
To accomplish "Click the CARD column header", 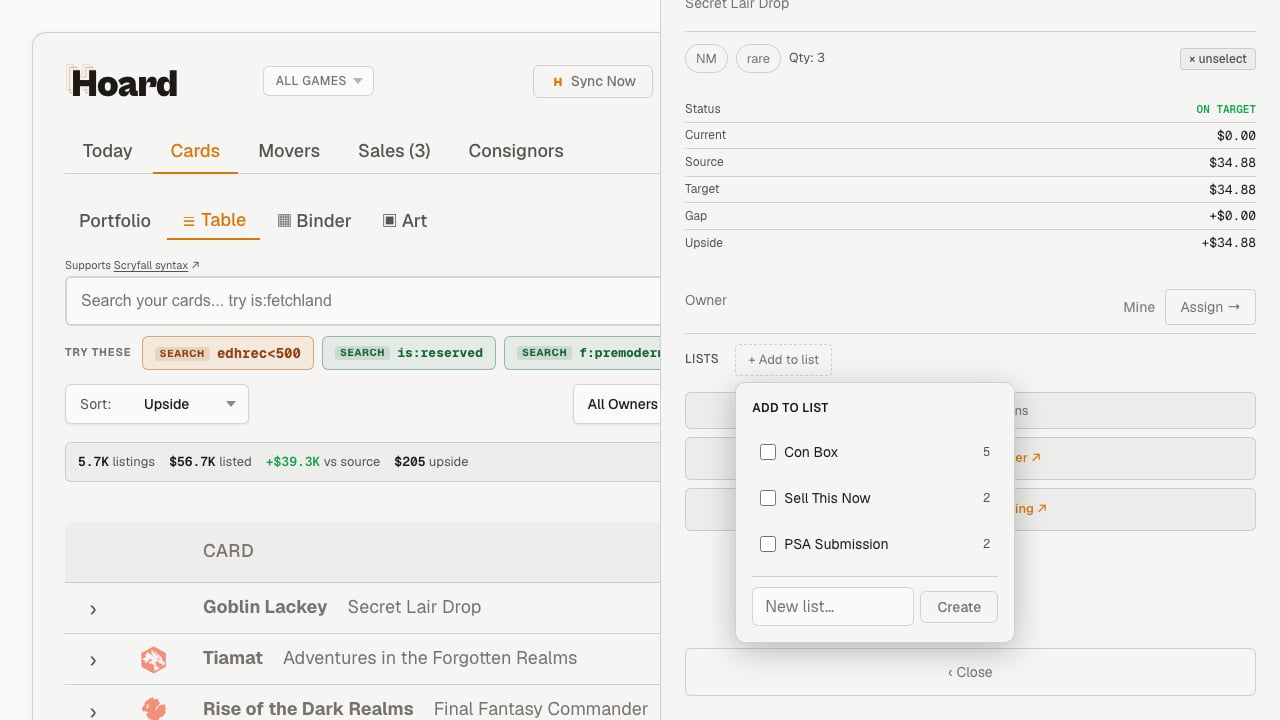I will coord(228,551).
